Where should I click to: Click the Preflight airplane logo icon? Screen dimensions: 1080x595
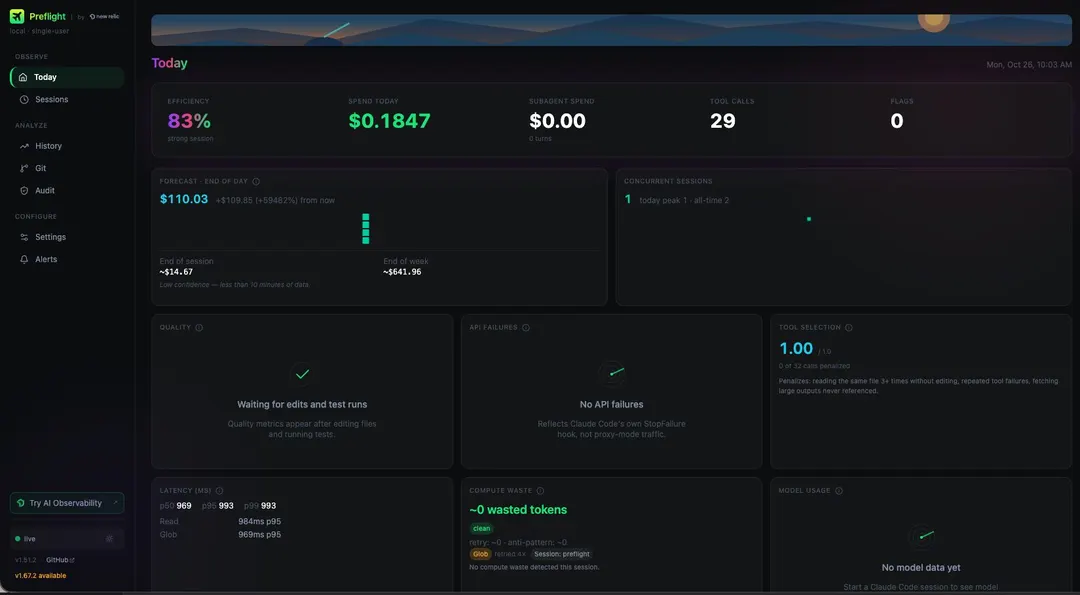tap(17, 17)
